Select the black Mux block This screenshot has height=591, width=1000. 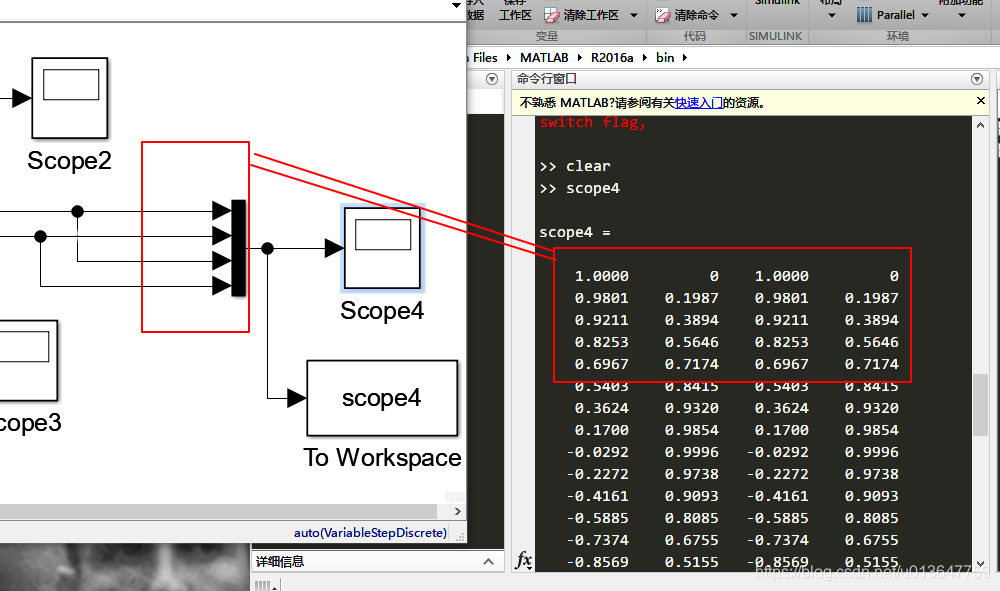[239, 248]
